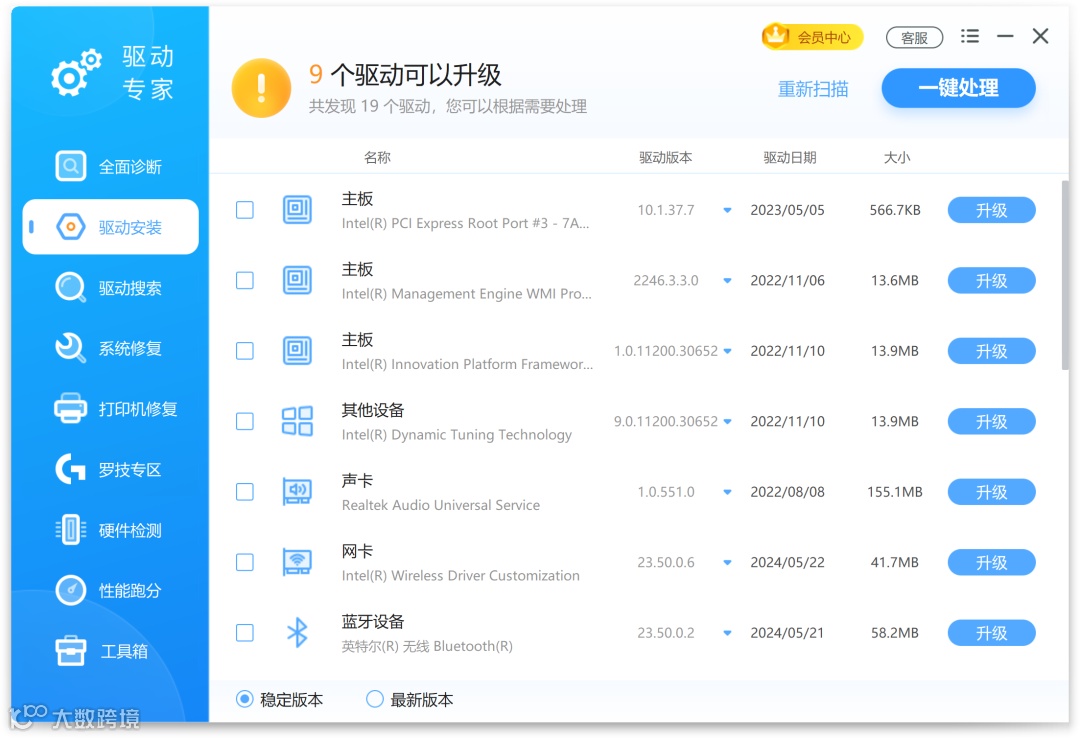Click the 工具箱 toolbox icon
The width and height of the screenshot is (1080, 738).
tap(70, 650)
